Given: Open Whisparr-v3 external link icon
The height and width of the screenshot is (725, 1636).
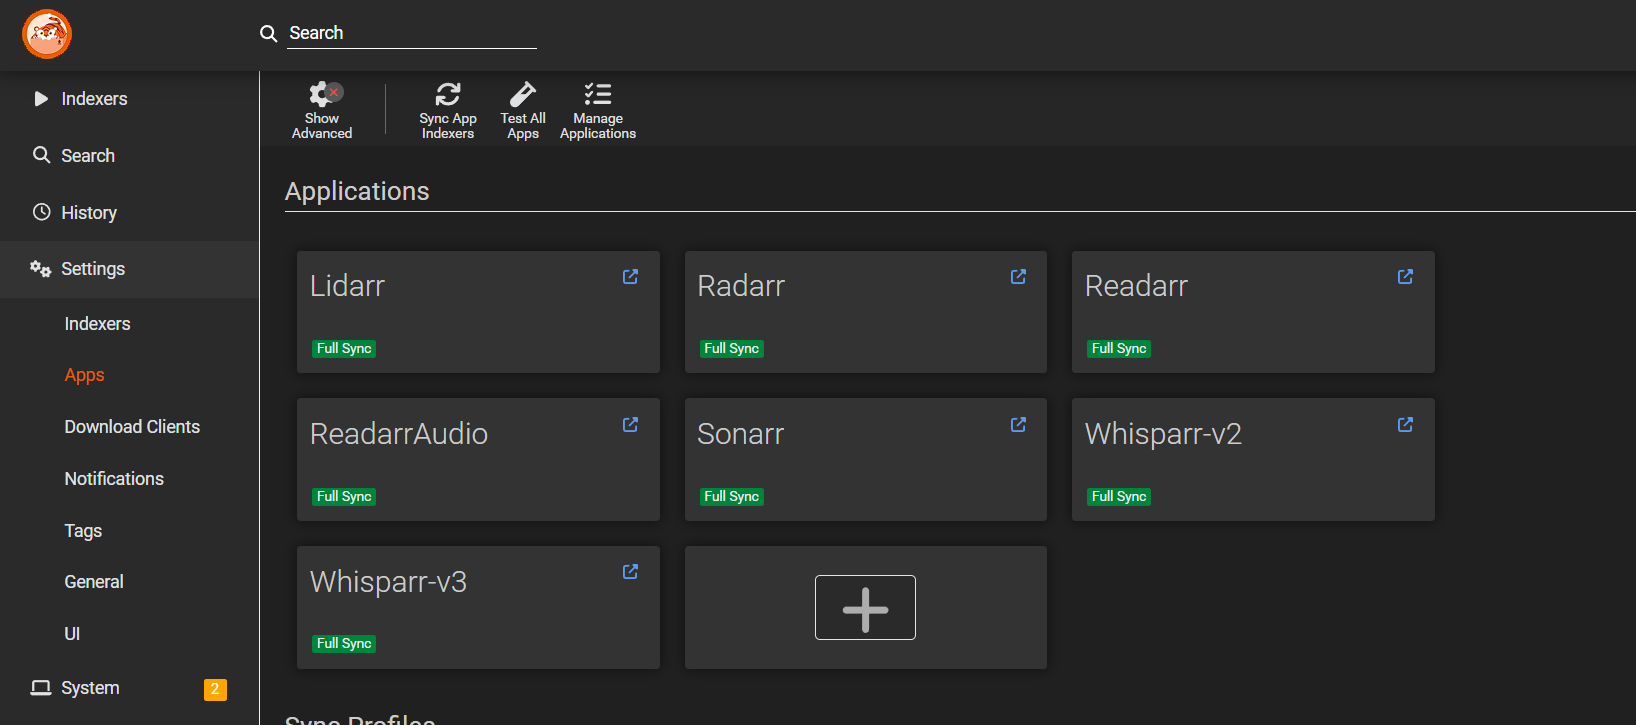Looking at the screenshot, I should (630, 572).
